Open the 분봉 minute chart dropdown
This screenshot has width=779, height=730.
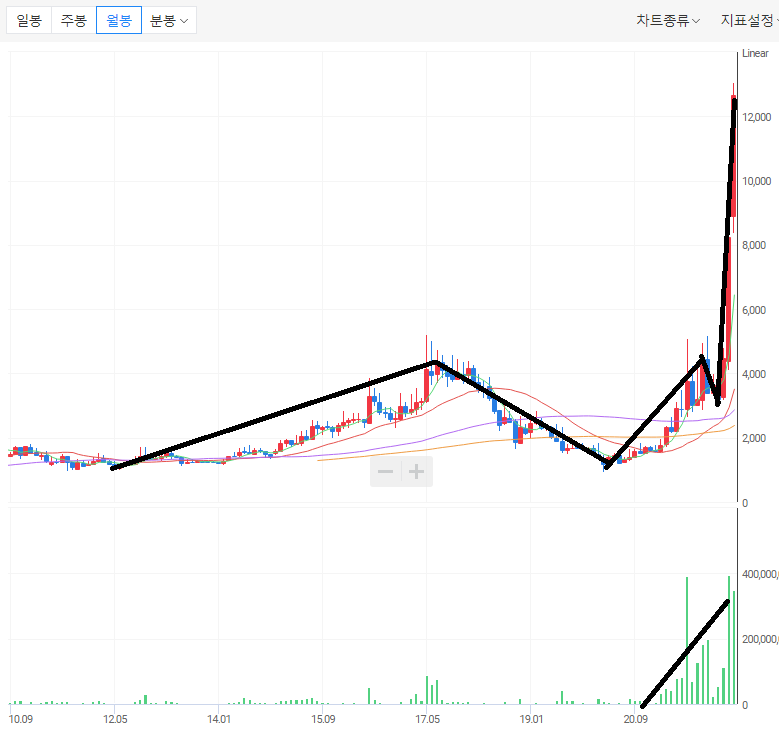(169, 20)
